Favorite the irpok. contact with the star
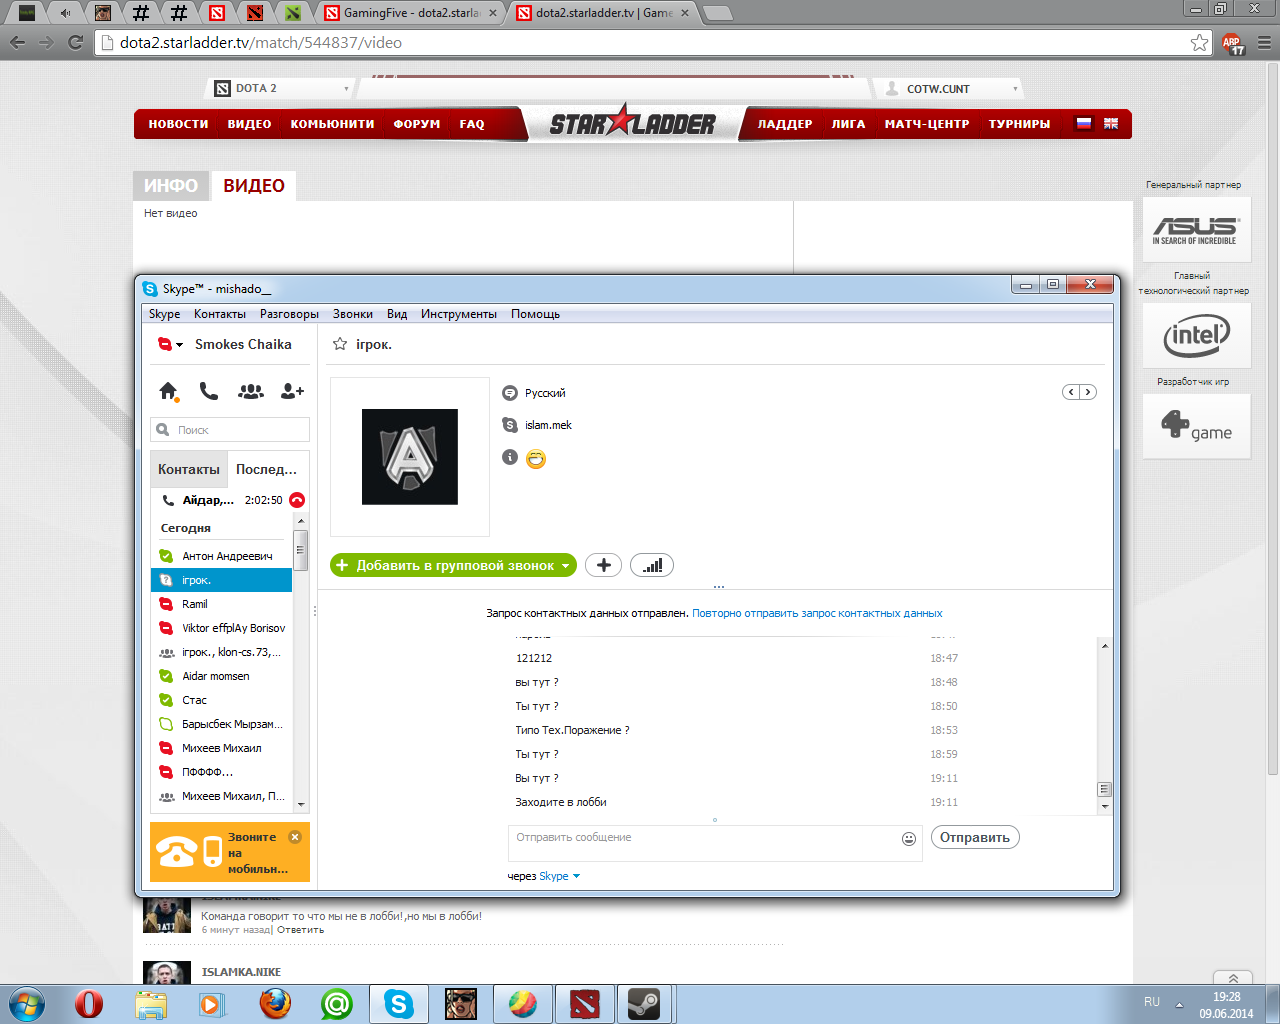Image resolution: width=1280 pixels, height=1024 pixels. coord(340,344)
